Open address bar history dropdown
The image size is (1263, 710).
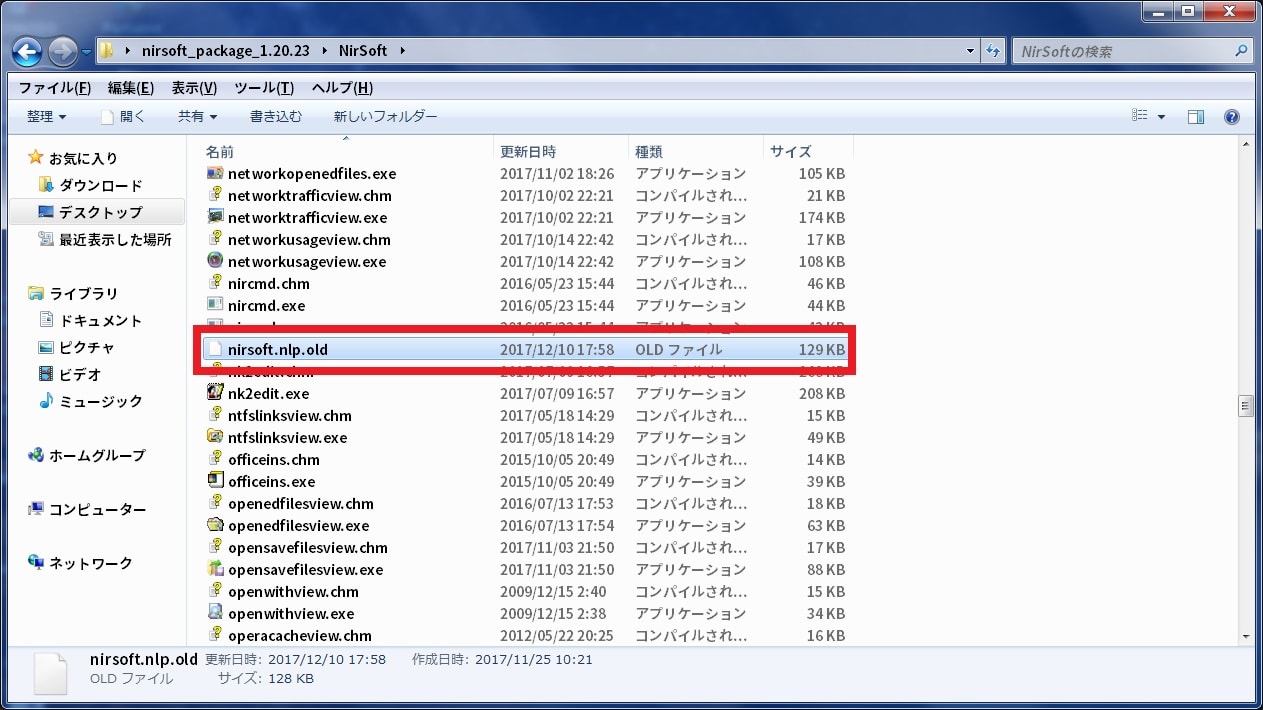(x=971, y=51)
